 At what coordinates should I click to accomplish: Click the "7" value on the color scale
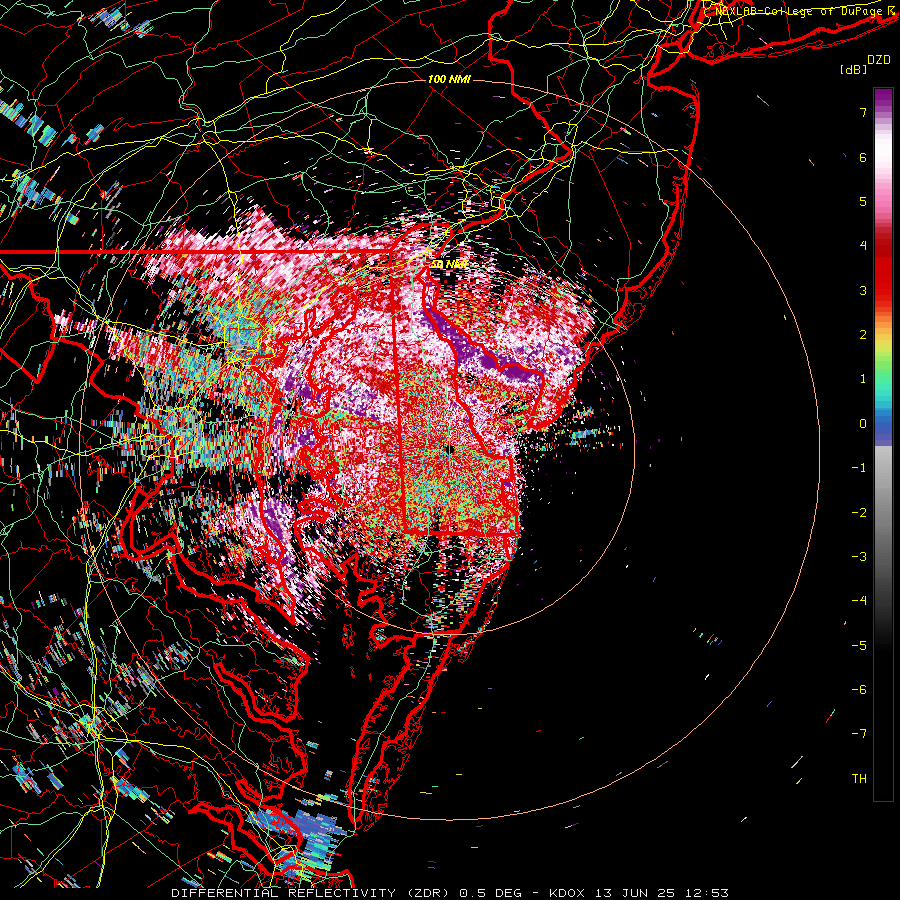863,112
